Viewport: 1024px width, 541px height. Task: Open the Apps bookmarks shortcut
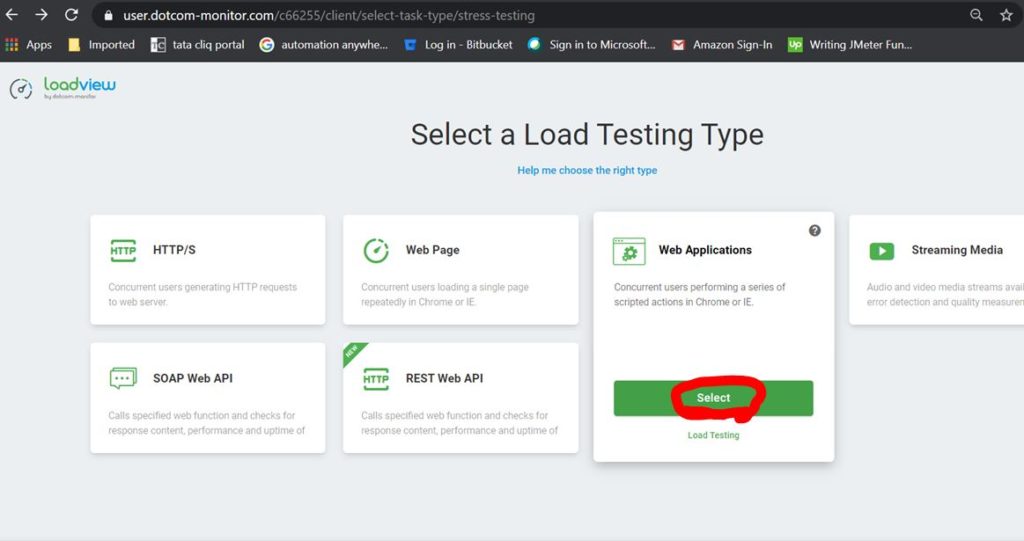coord(29,45)
